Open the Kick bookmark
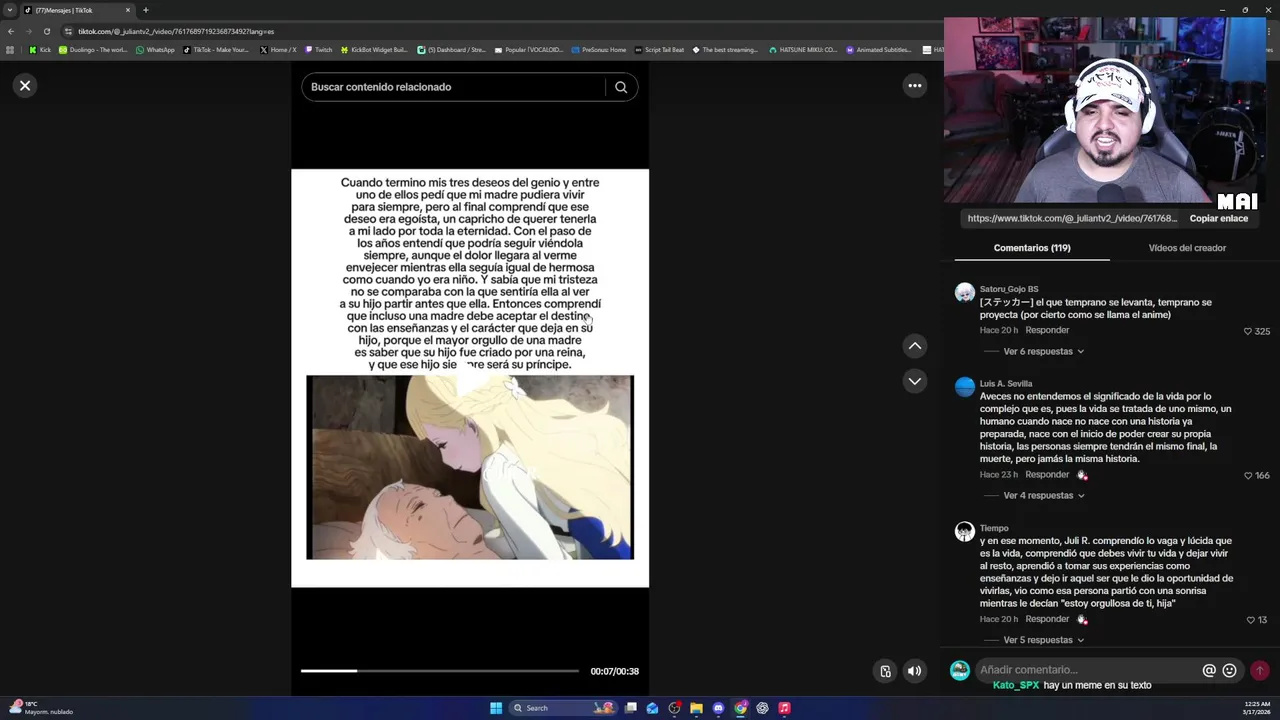The height and width of the screenshot is (720, 1280). pyautogui.click(x=40, y=49)
